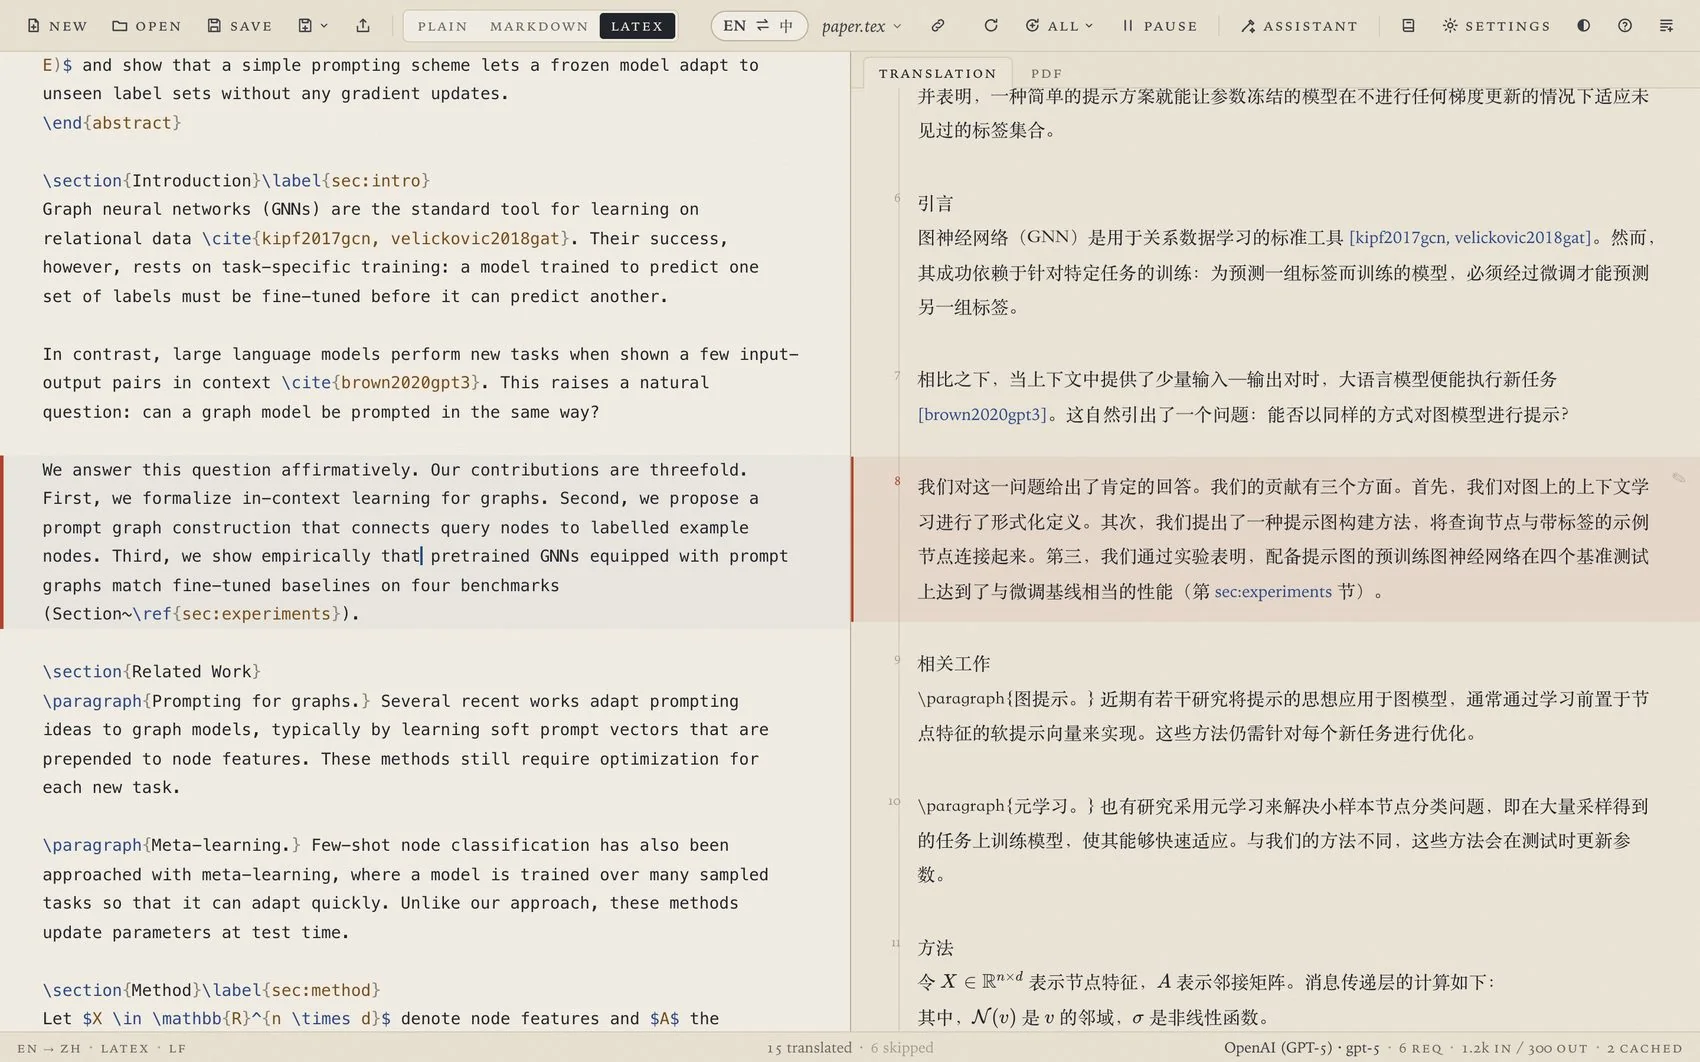Screen dimensions: 1700x1062
Task: Click the '6 skipped' status entry
Action: click(x=902, y=1048)
